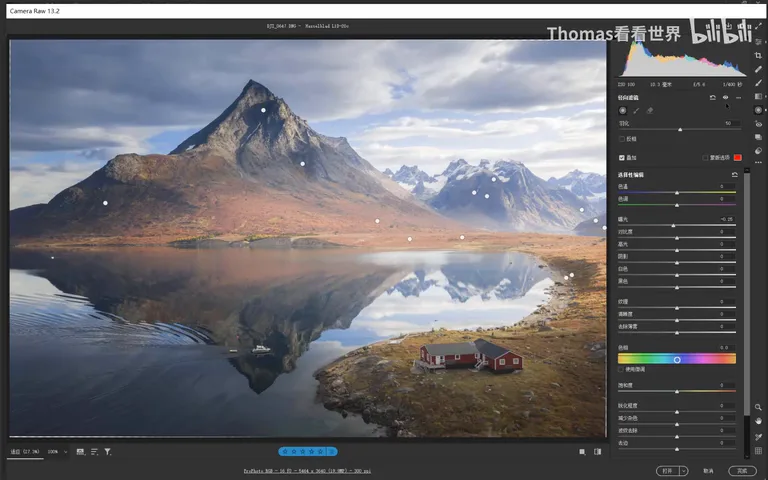Select the Spot Removal tool

point(758,69)
